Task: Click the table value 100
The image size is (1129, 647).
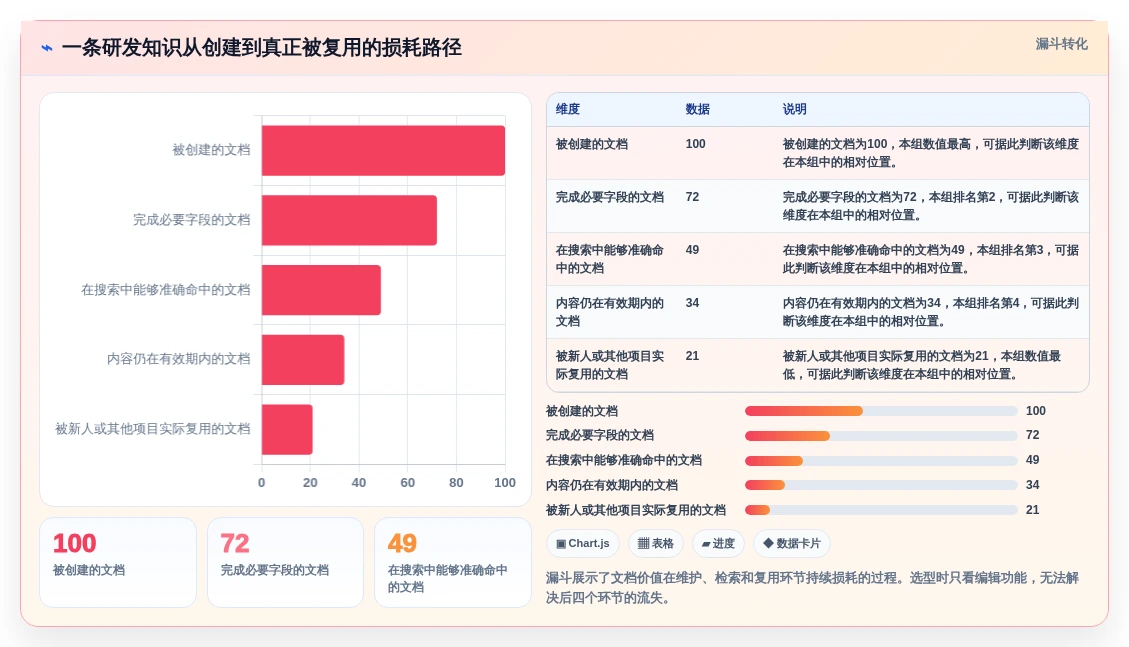Action: (696, 144)
